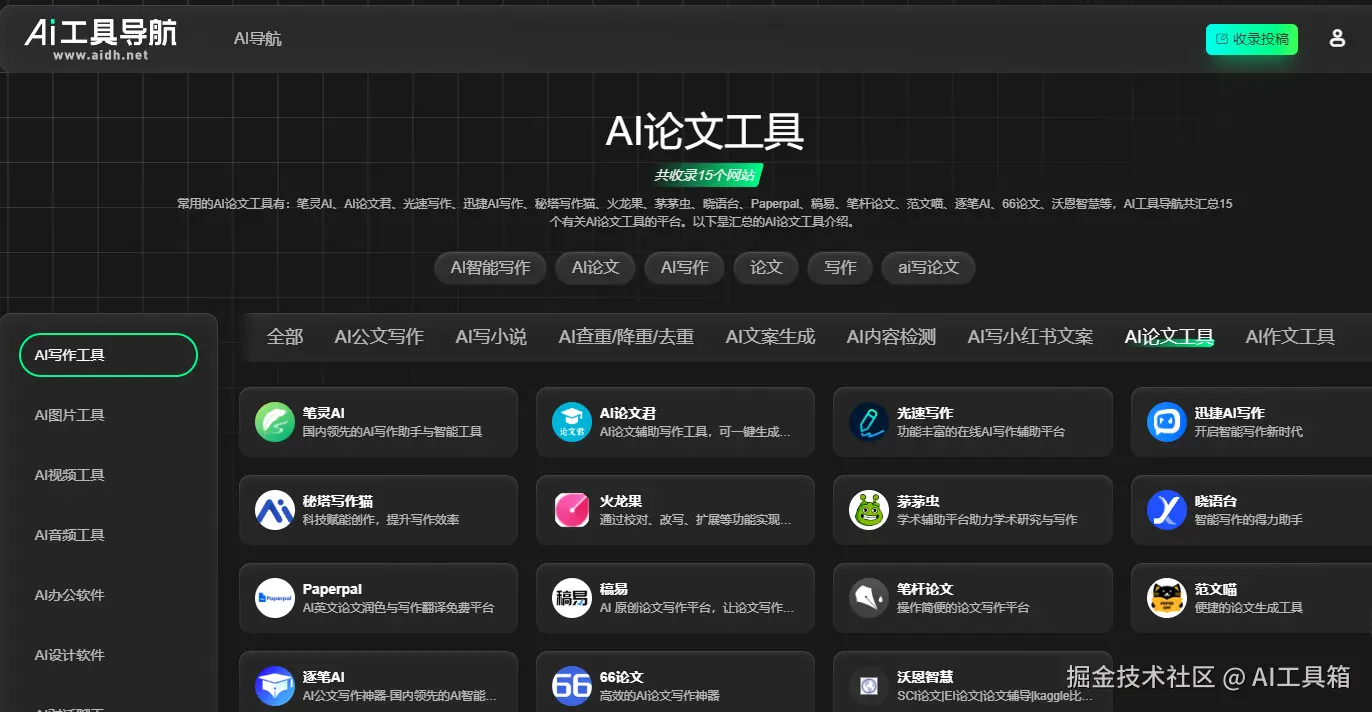The height and width of the screenshot is (712, 1372).
Task: Click the 晓语台 blue X icon
Action: pos(1166,510)
